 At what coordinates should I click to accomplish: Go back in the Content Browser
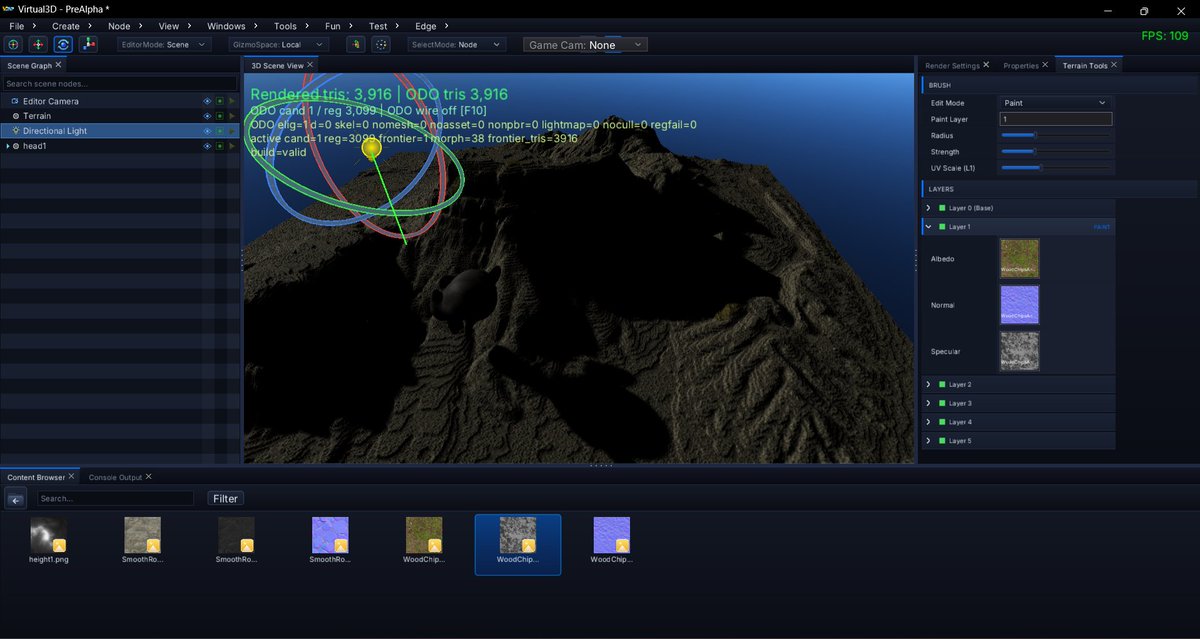pos(16,499)
